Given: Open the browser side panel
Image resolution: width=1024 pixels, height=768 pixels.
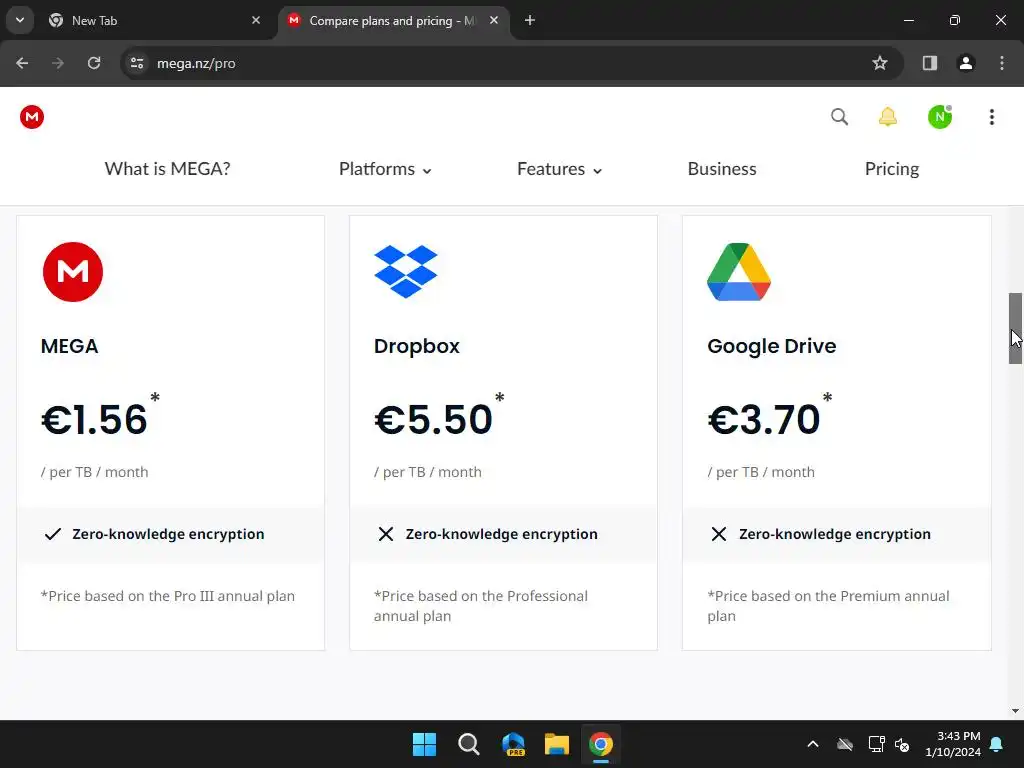Looking at the screenshot, I should [929, 63].
